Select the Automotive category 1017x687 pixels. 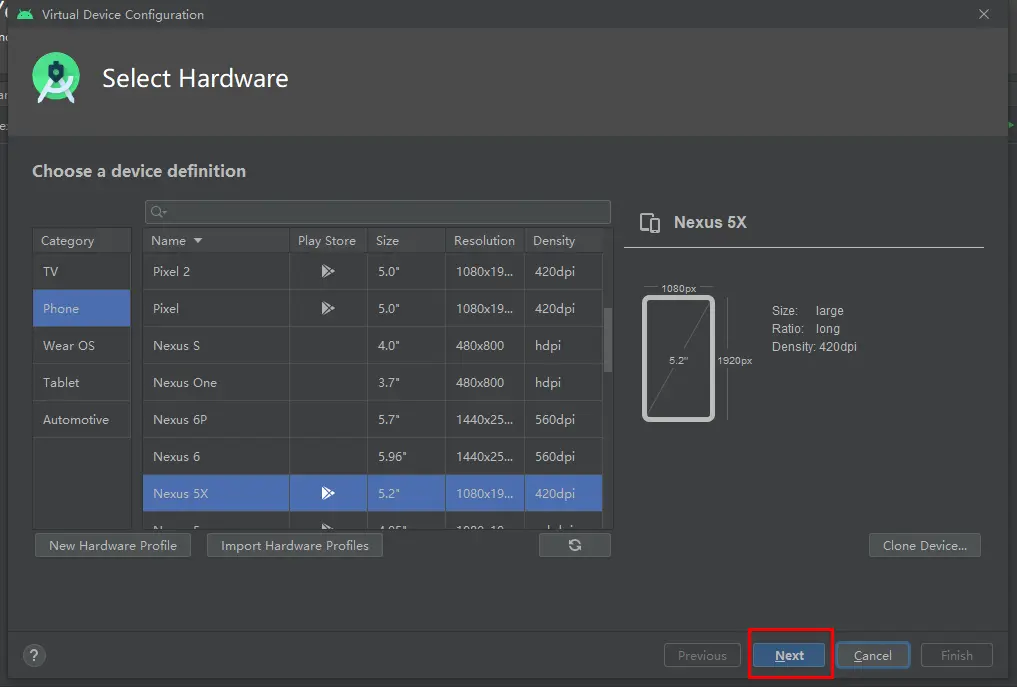pos(82,419)
